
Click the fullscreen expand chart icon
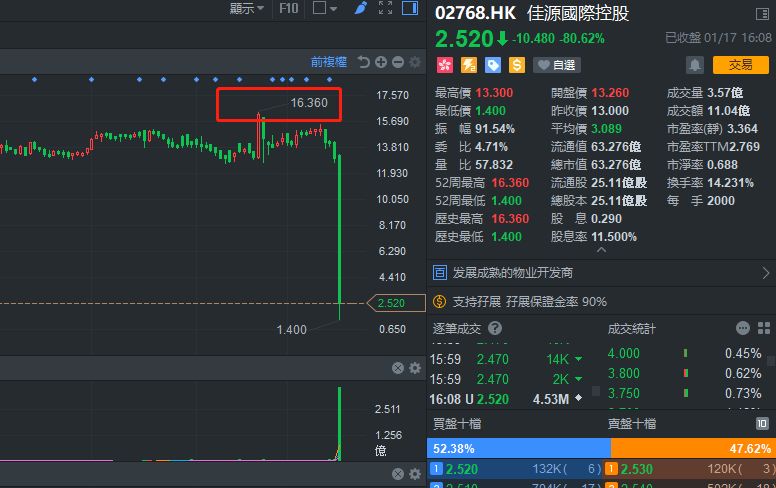coord(386,9)
